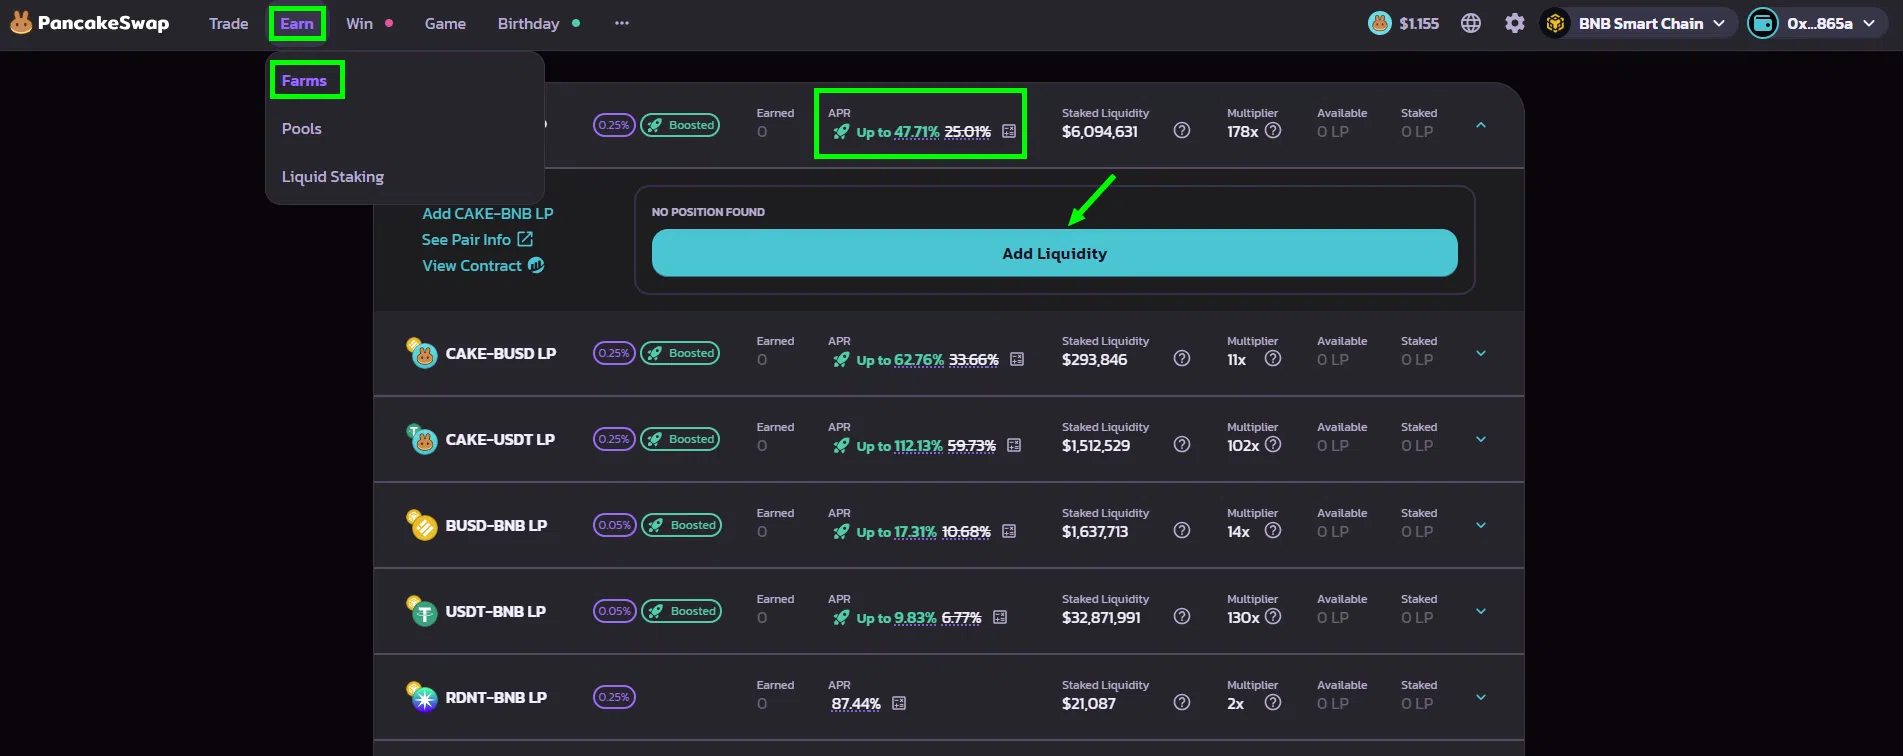Click Boosted badge on CAKE-BUSD row
The image size is (1903, 756).
(680, 353)
